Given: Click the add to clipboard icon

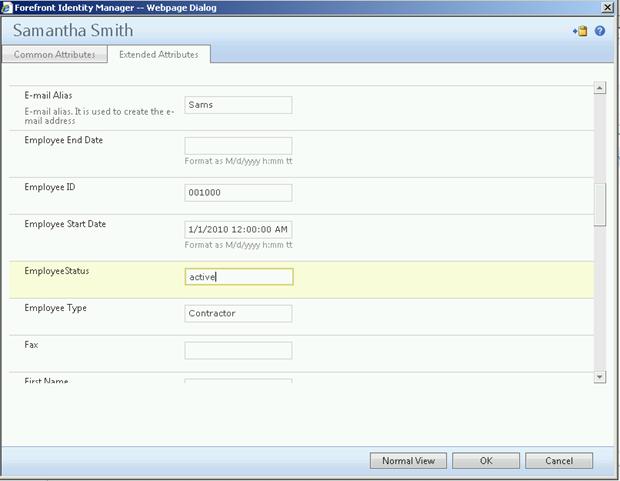Looking at the screenshot, I should (580, 31).
